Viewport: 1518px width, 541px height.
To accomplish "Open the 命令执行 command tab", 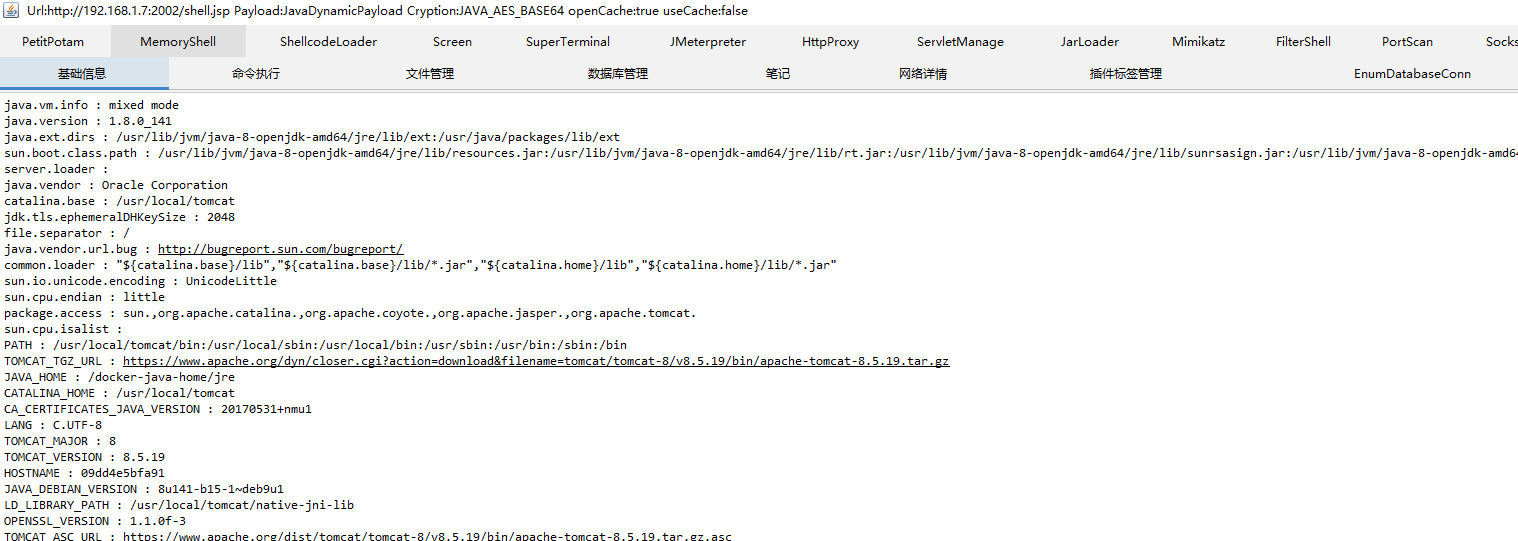I will [x=256, y=74].
